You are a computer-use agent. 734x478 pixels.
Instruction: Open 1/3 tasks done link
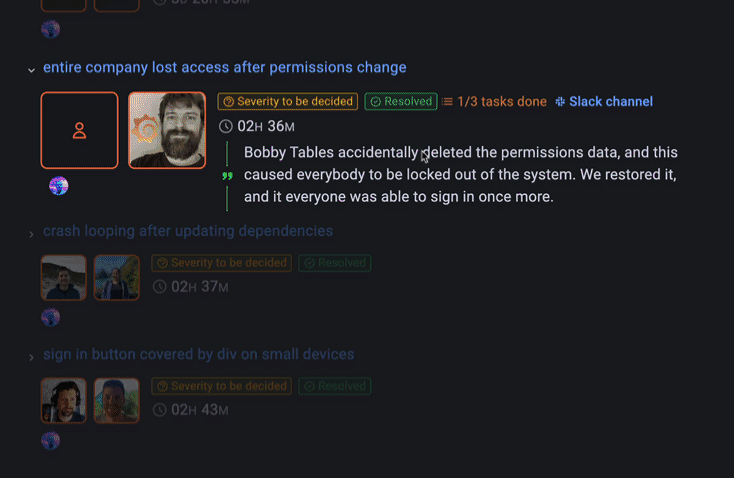coord(501,102)
